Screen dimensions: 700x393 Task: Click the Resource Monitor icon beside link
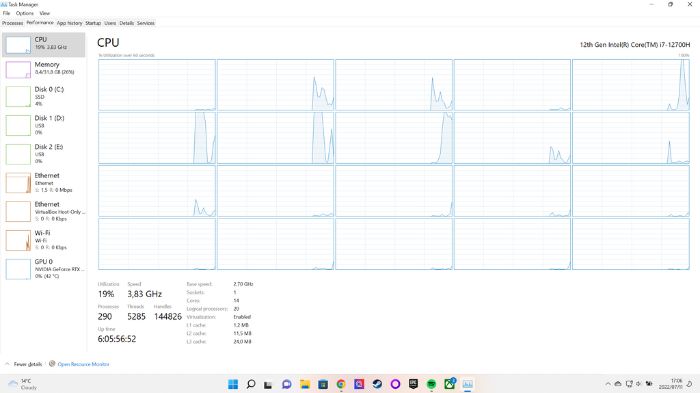pyautogui.click(x=52, y=364)
